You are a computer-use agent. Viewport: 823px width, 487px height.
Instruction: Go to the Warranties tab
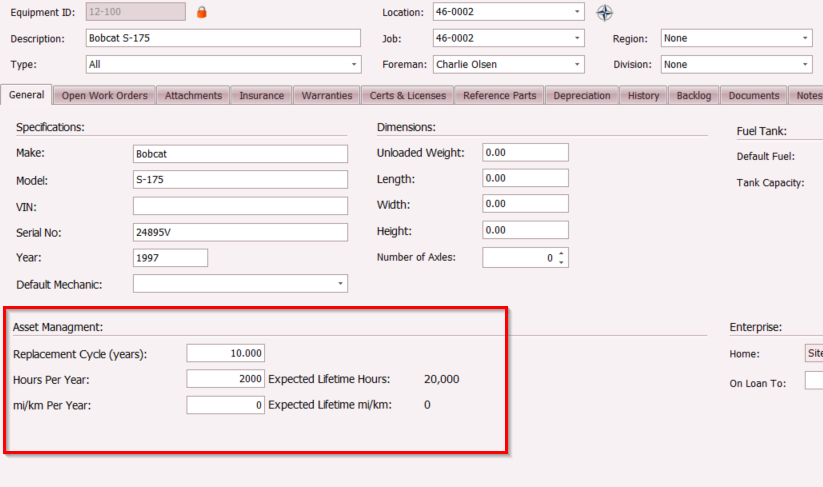327,96
